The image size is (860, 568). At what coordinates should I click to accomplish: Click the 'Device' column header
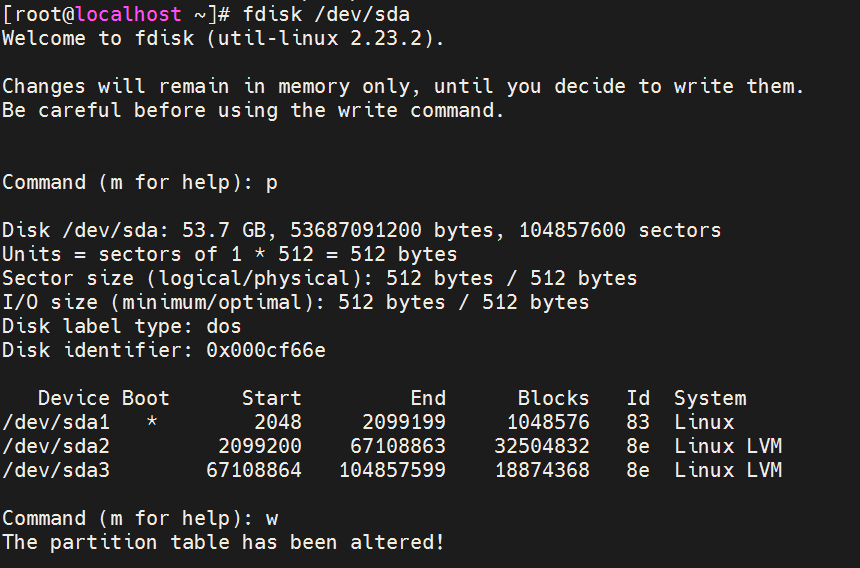[x=73, y=398]
